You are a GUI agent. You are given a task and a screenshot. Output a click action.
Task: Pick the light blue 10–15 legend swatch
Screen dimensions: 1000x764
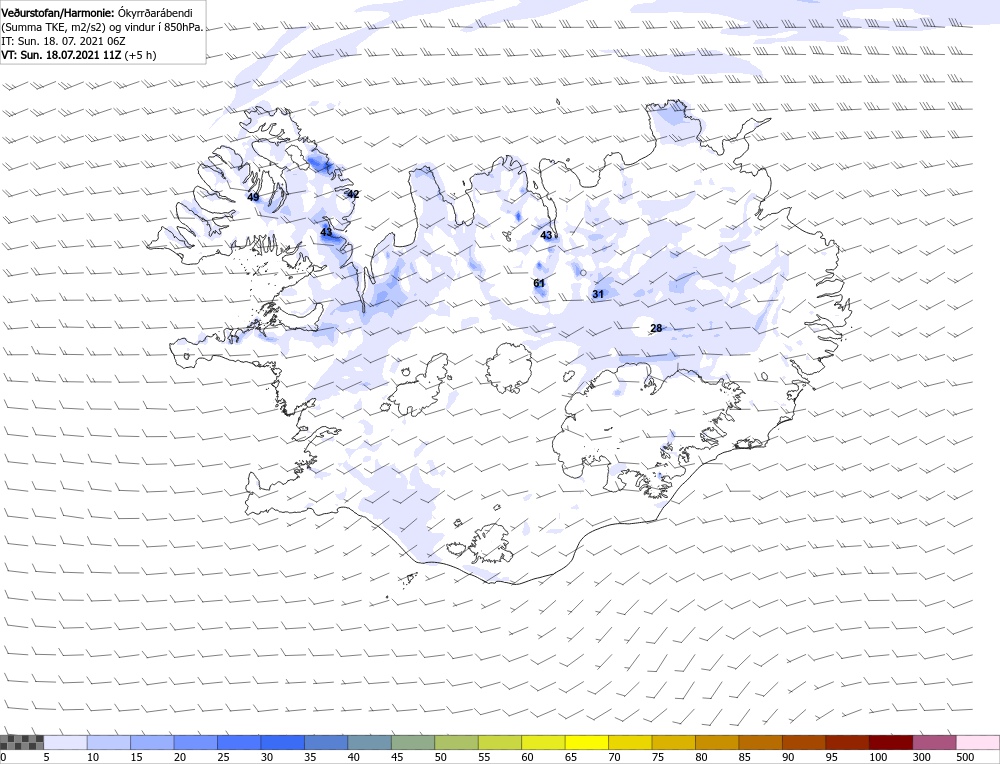108,742
